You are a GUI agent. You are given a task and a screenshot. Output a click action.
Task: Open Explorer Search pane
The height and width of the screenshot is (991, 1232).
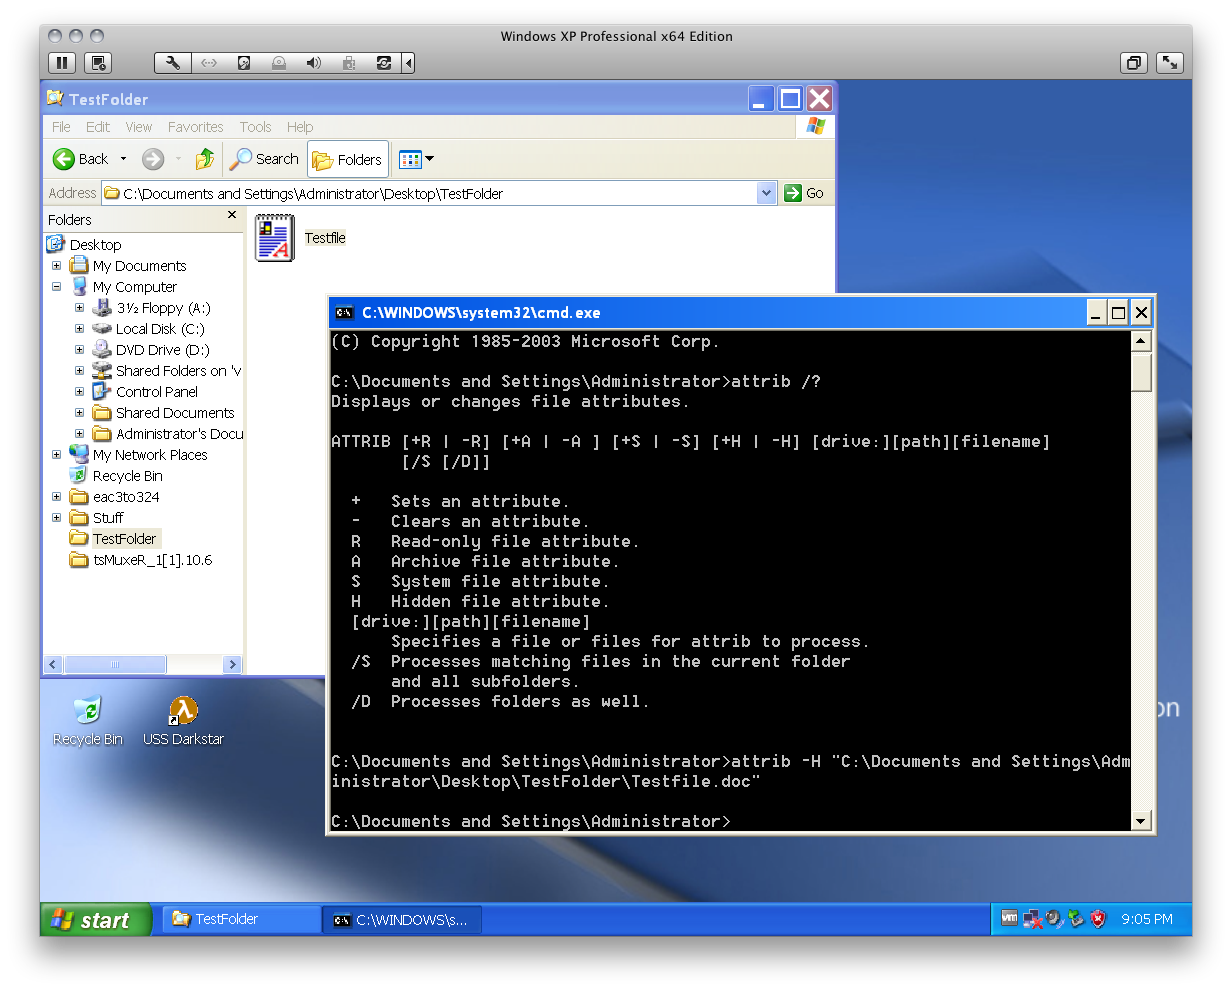pos(265,159)
